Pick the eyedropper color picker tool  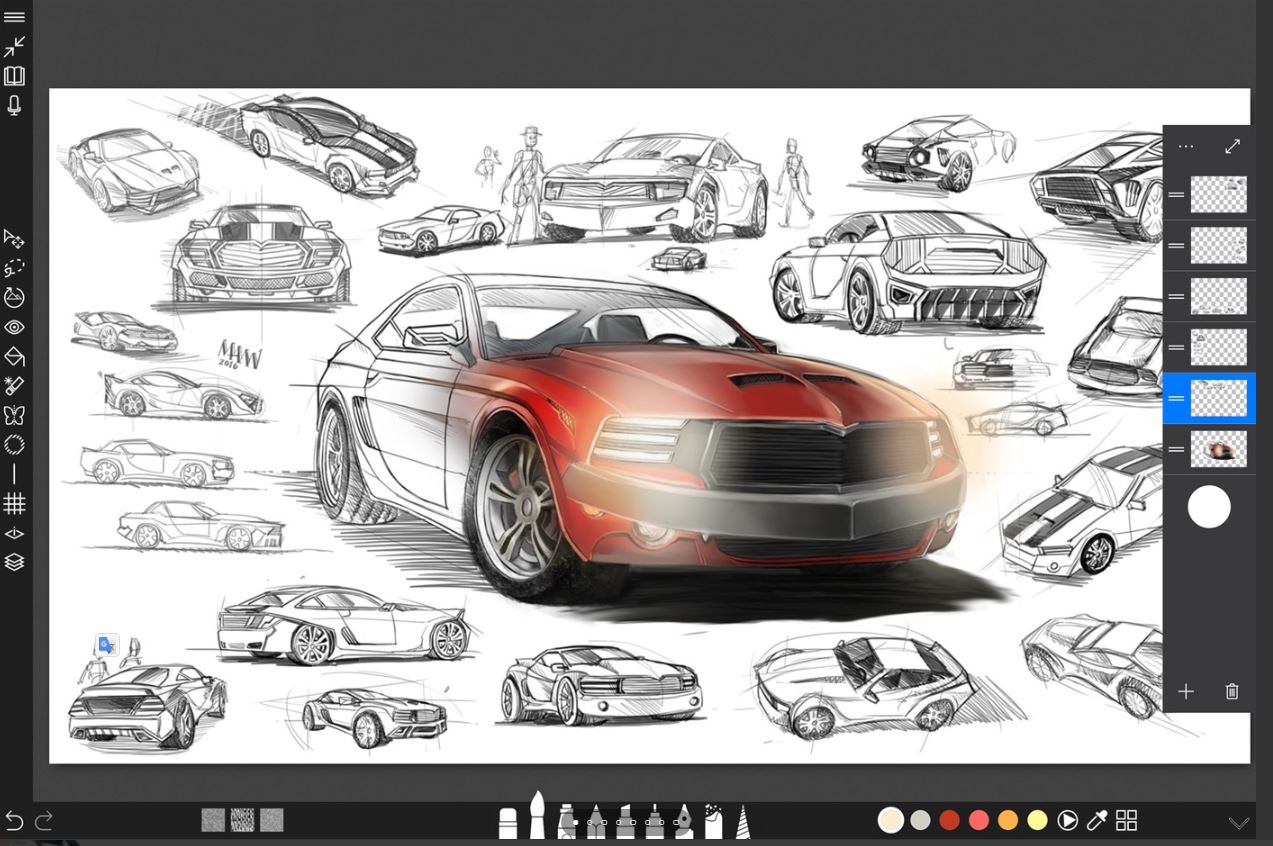tap(1096, 820)
